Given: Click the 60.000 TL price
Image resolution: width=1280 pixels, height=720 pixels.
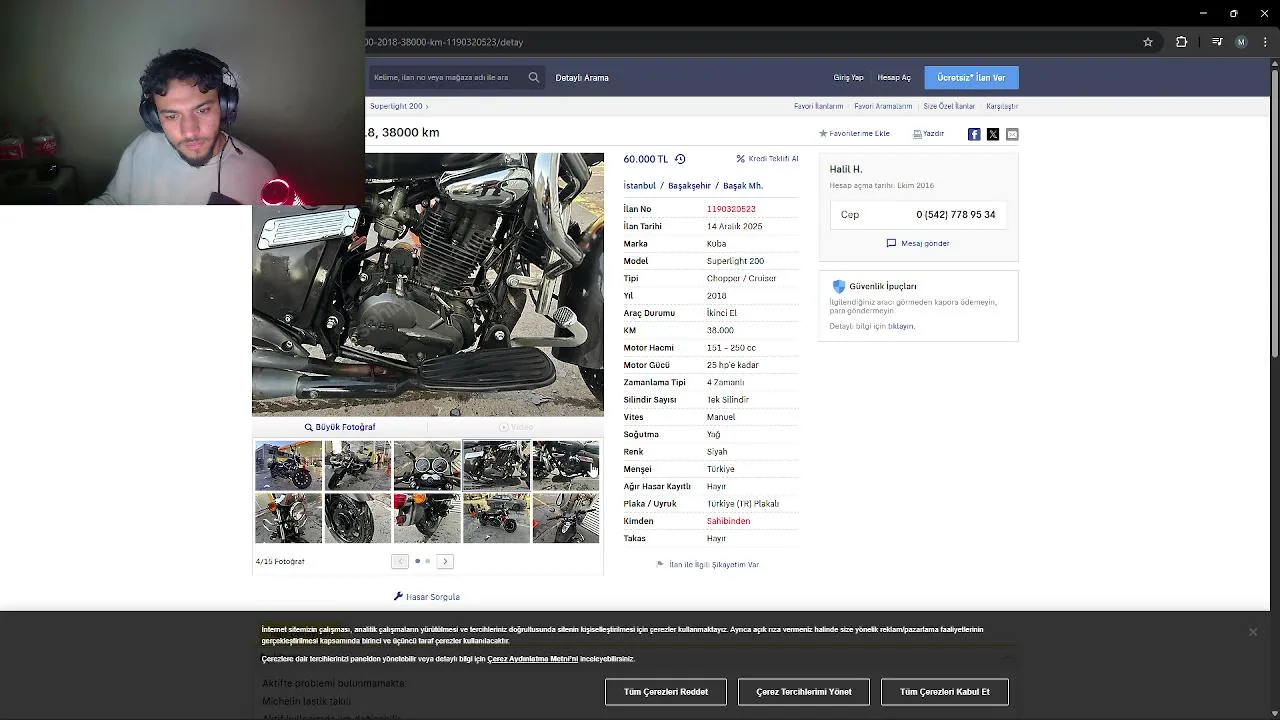Looking at the screenshot, I should (x=645, y=159).
